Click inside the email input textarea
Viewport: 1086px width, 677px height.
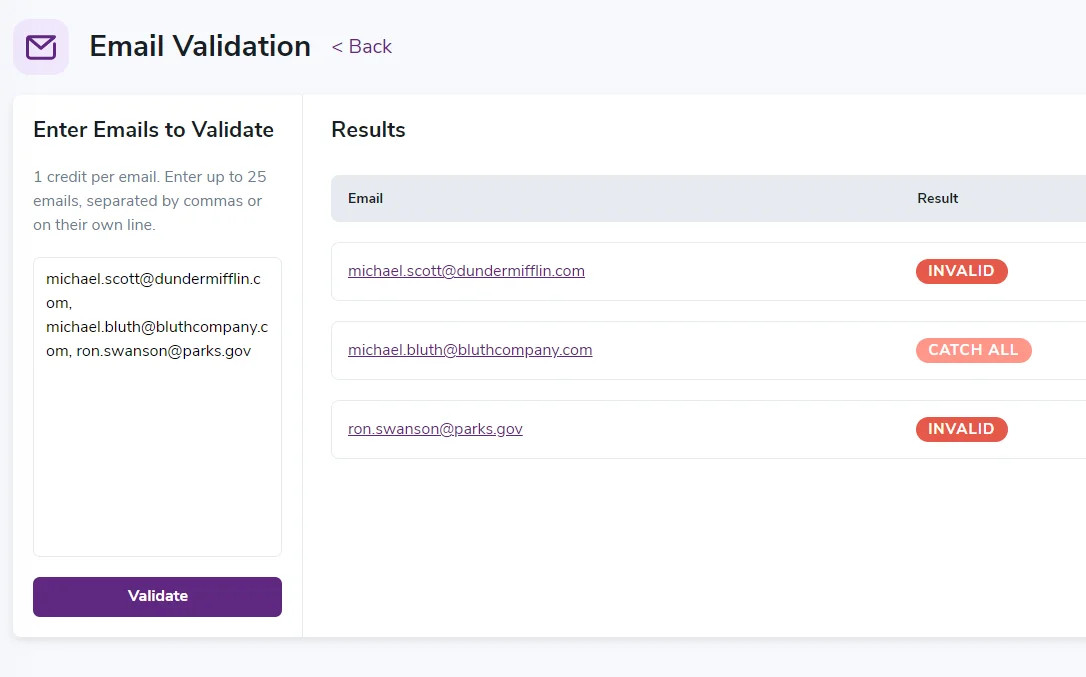click(157, 405)
